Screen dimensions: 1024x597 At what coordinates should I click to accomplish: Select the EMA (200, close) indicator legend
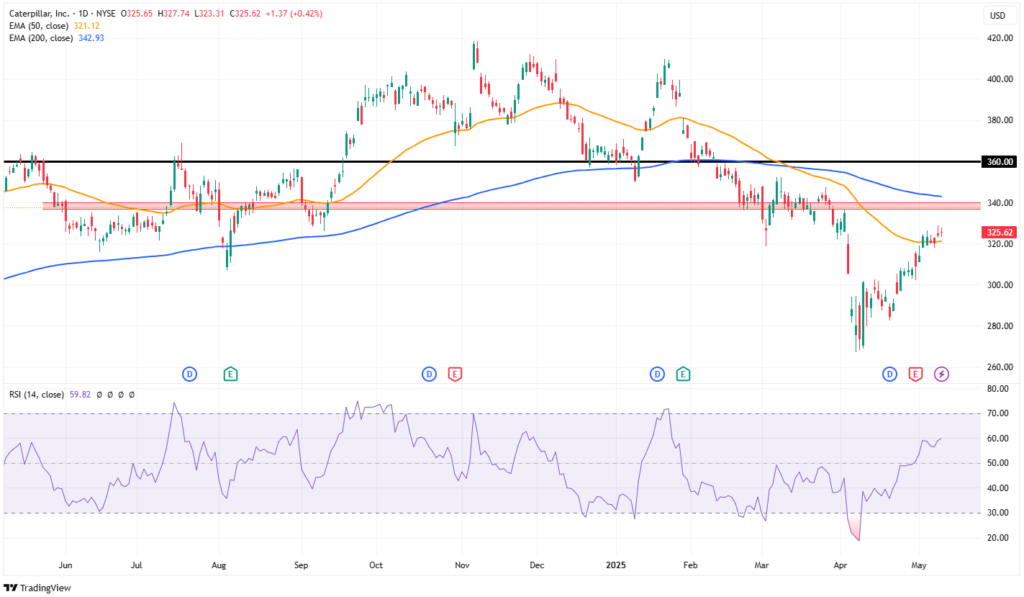(41, 39)
